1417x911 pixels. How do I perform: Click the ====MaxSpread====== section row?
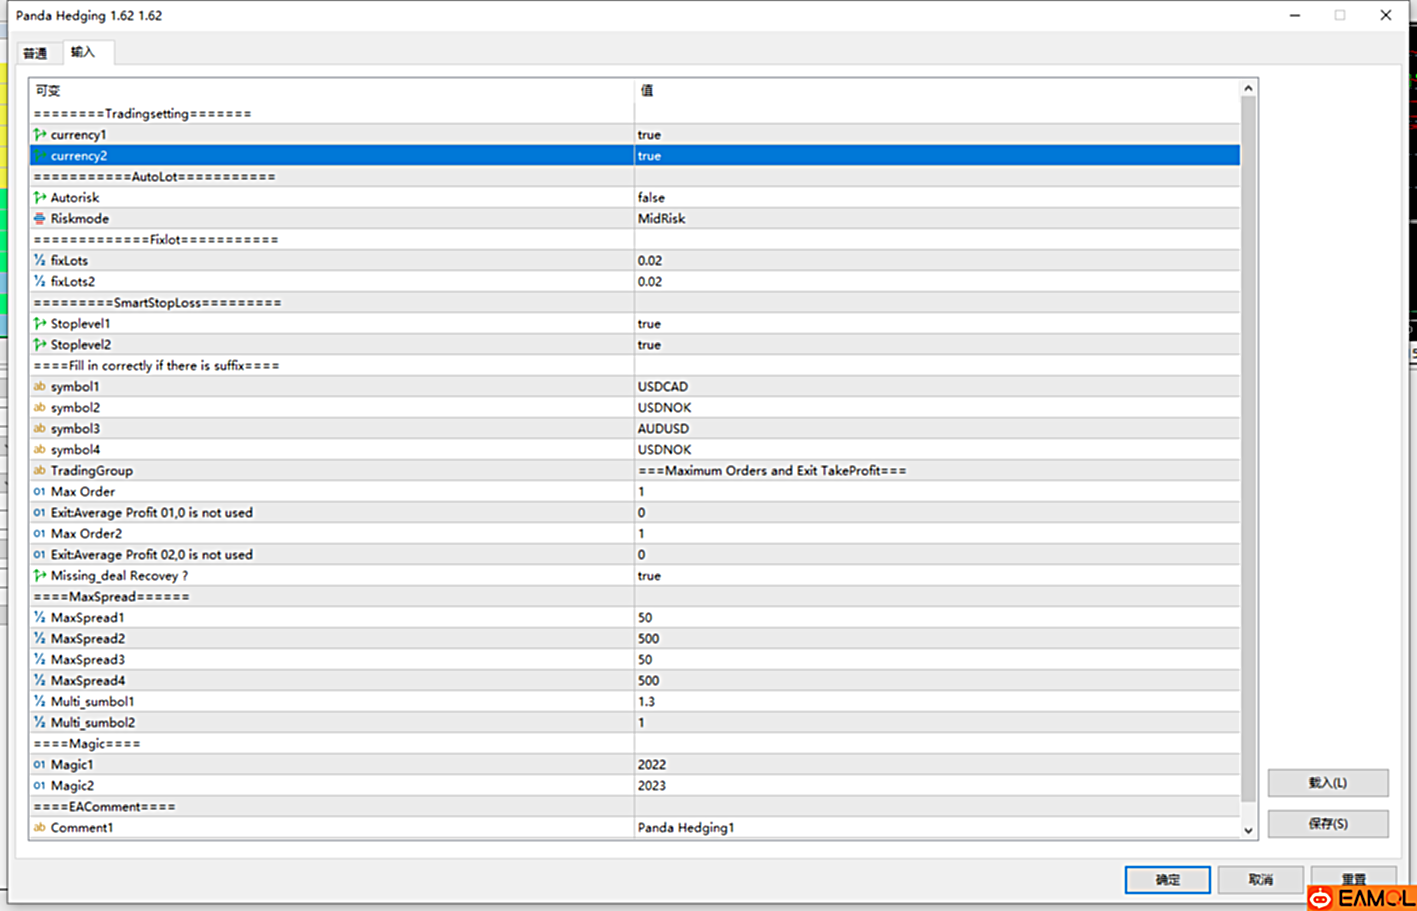635,596
